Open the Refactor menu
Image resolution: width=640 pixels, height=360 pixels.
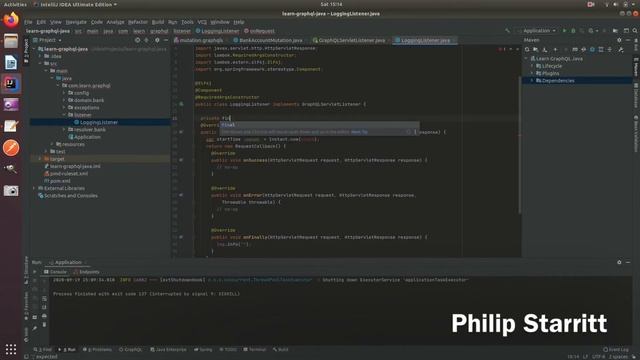coord(138,22)
